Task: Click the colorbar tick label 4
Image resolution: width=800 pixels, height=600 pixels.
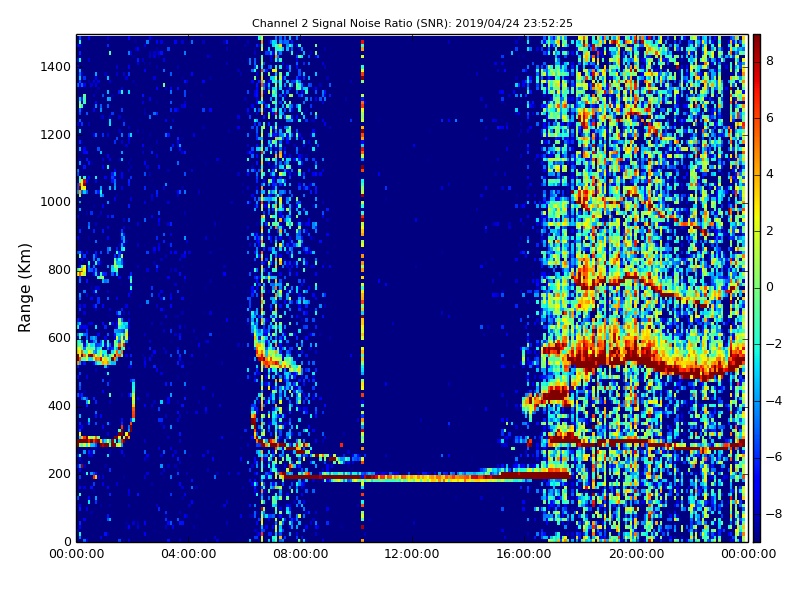Action: [x=770, y=174]
